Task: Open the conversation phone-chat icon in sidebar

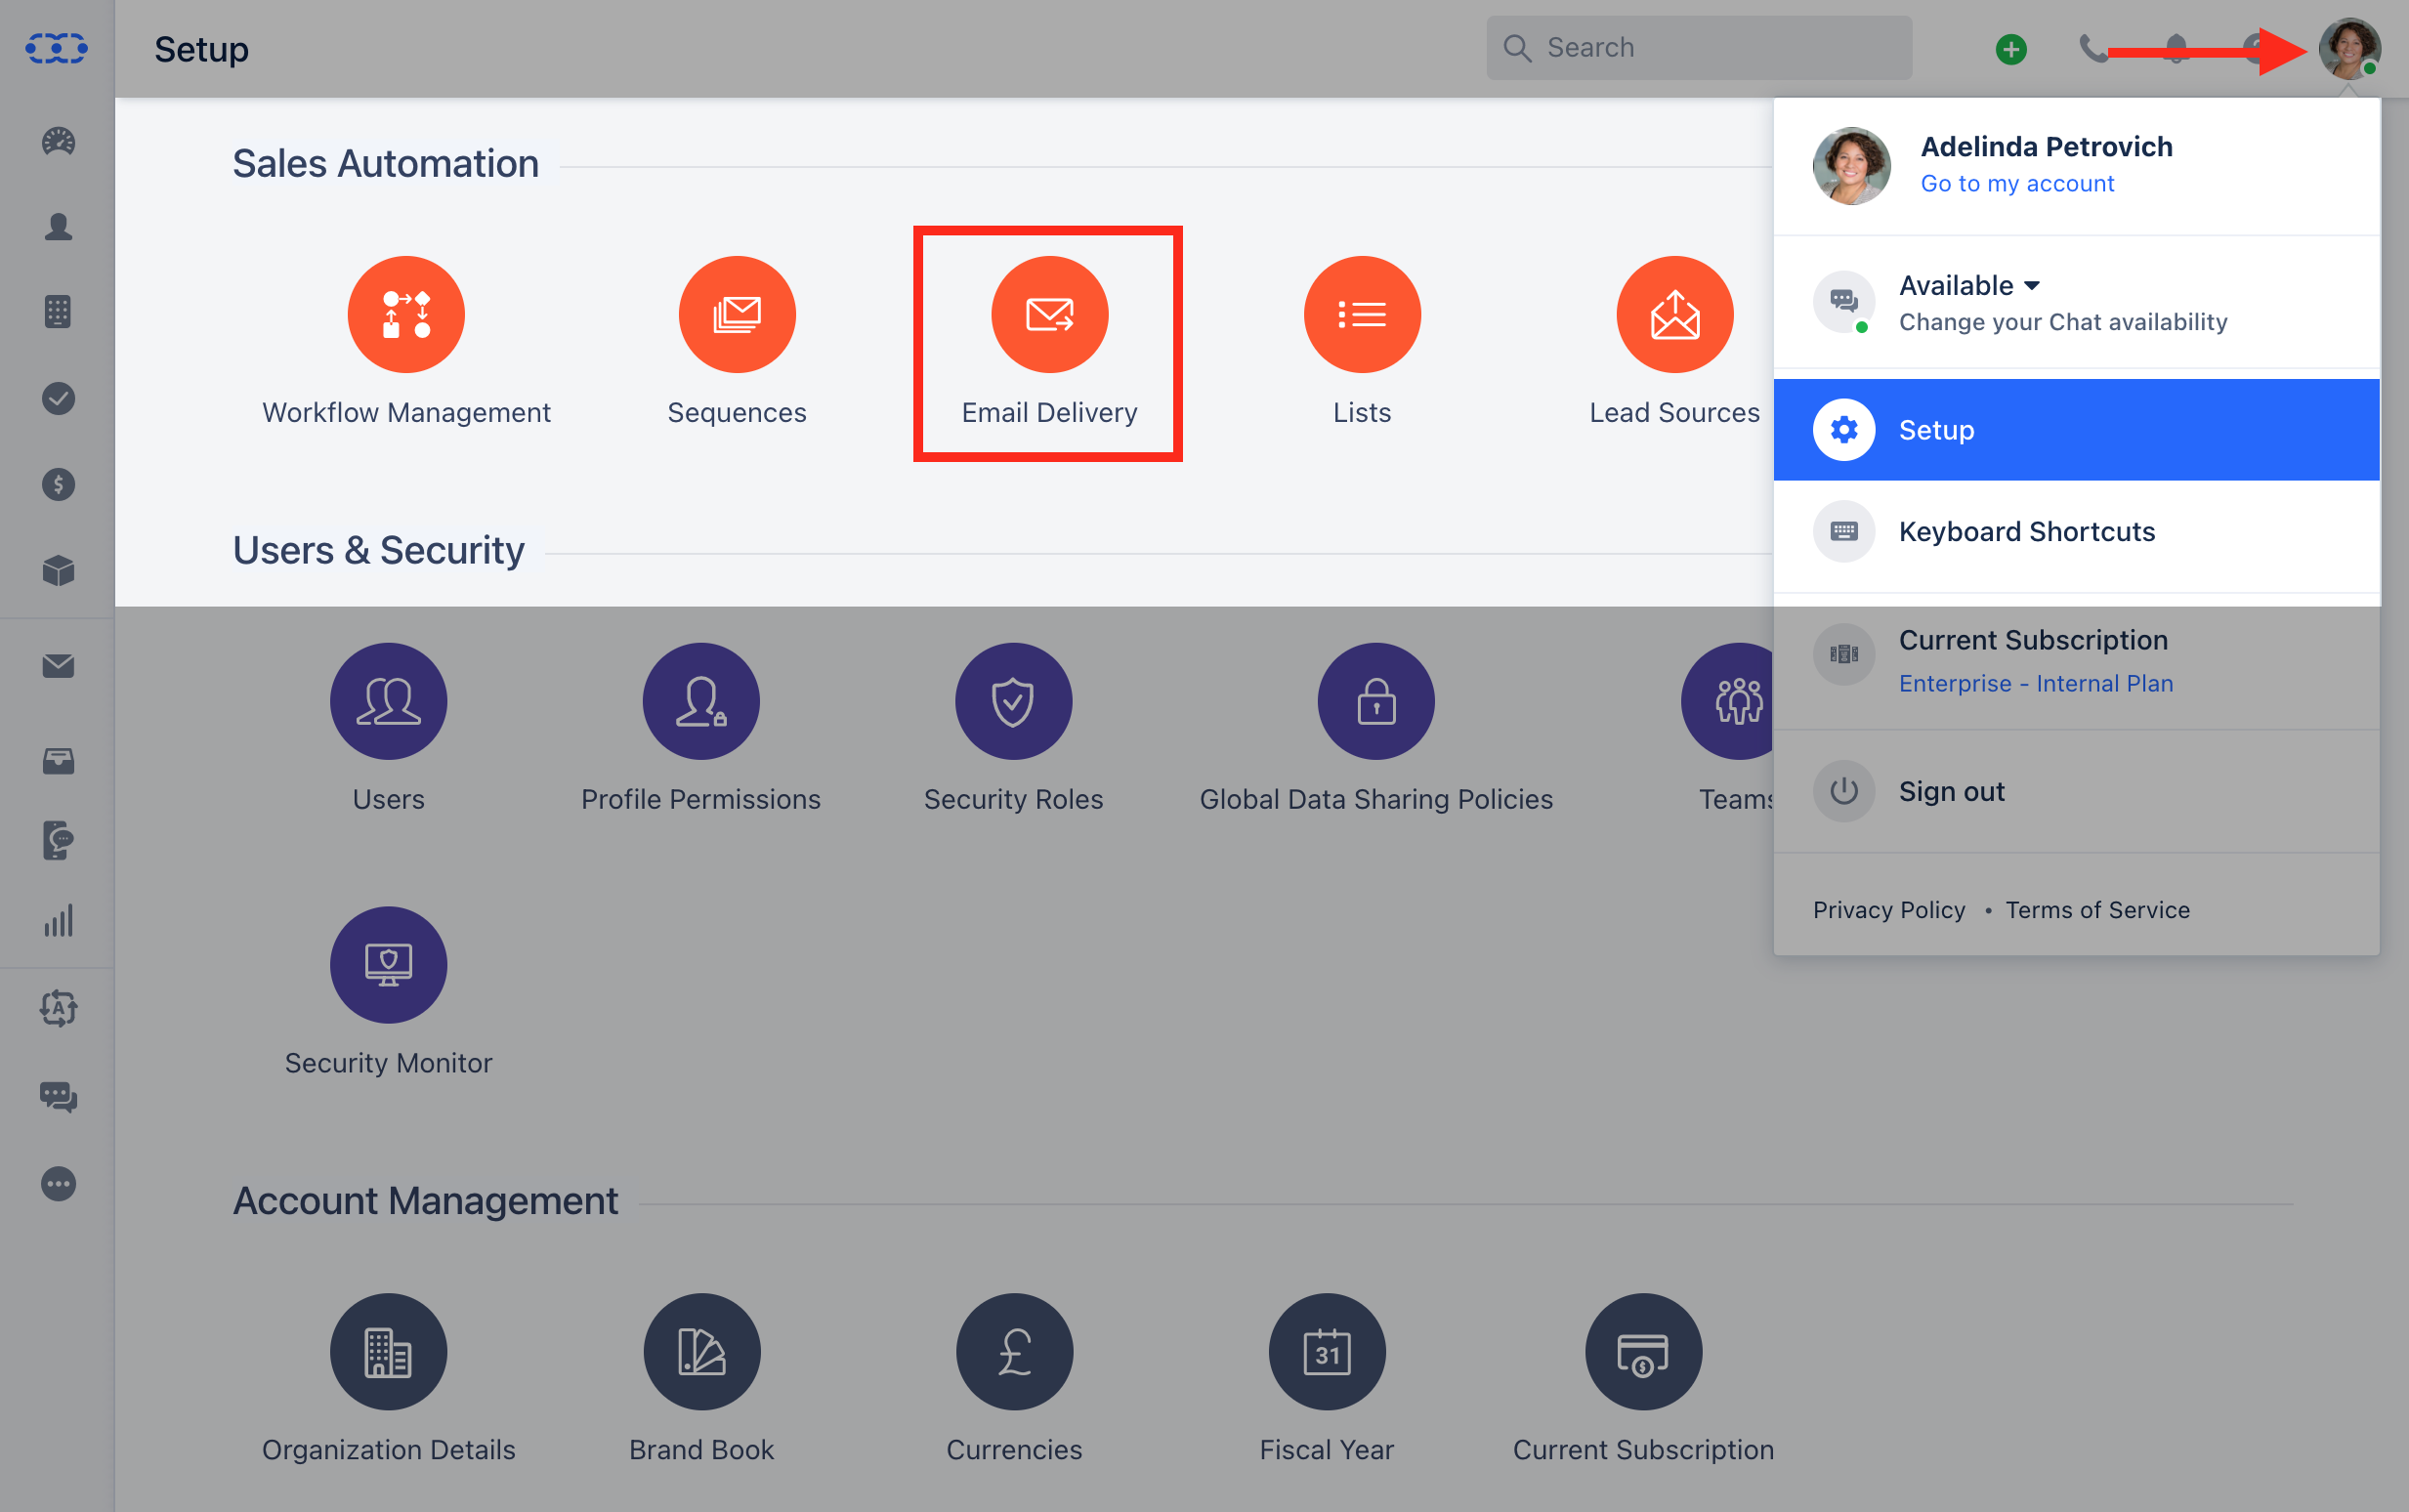Action: tap(58, 840)
